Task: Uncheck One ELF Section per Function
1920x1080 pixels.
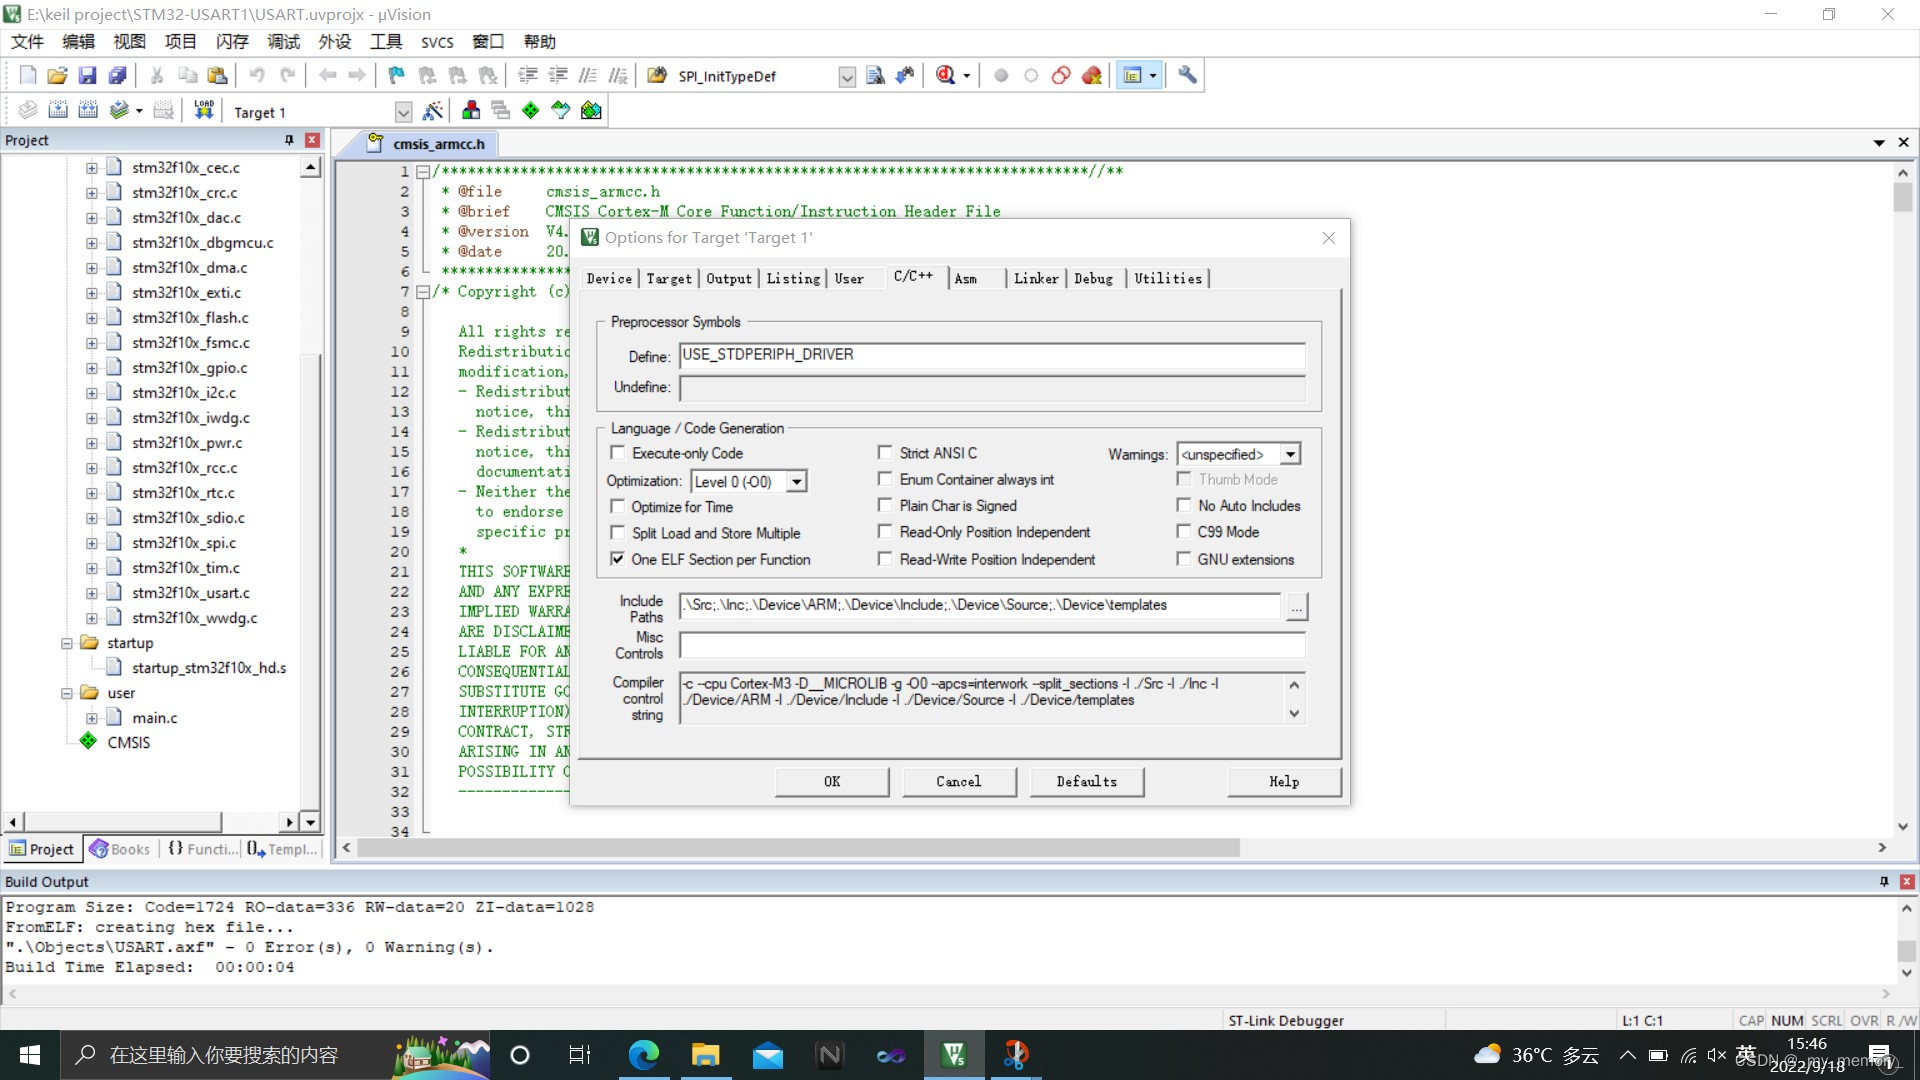Action: click(618, 559)
